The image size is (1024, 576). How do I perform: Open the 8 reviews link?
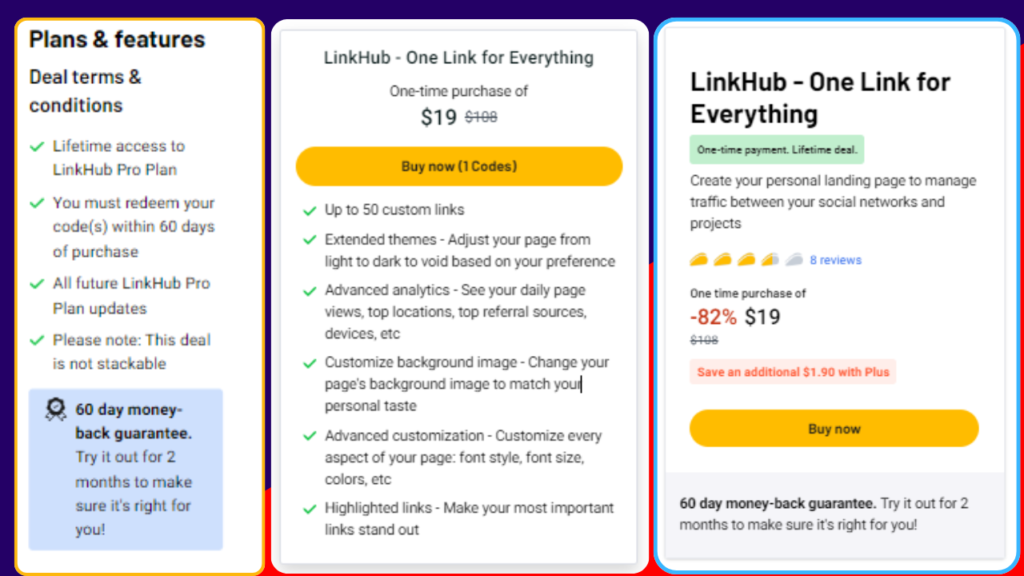pos(835,260)
